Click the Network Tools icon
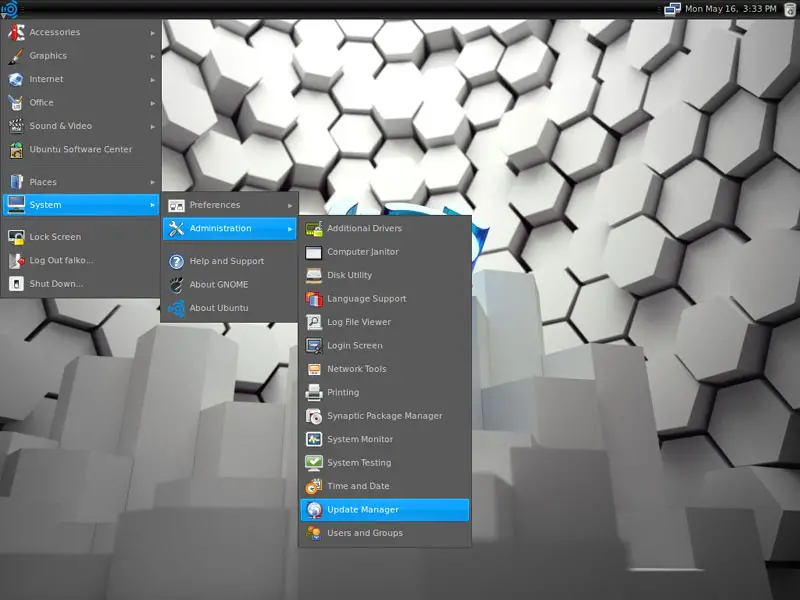The height and width of the screenshot is (600, 800). (x=314, y=369)
